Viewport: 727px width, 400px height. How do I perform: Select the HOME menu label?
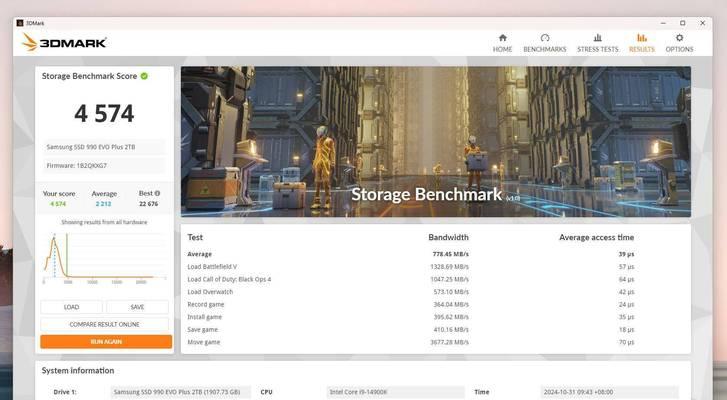(x=503, y=49)
